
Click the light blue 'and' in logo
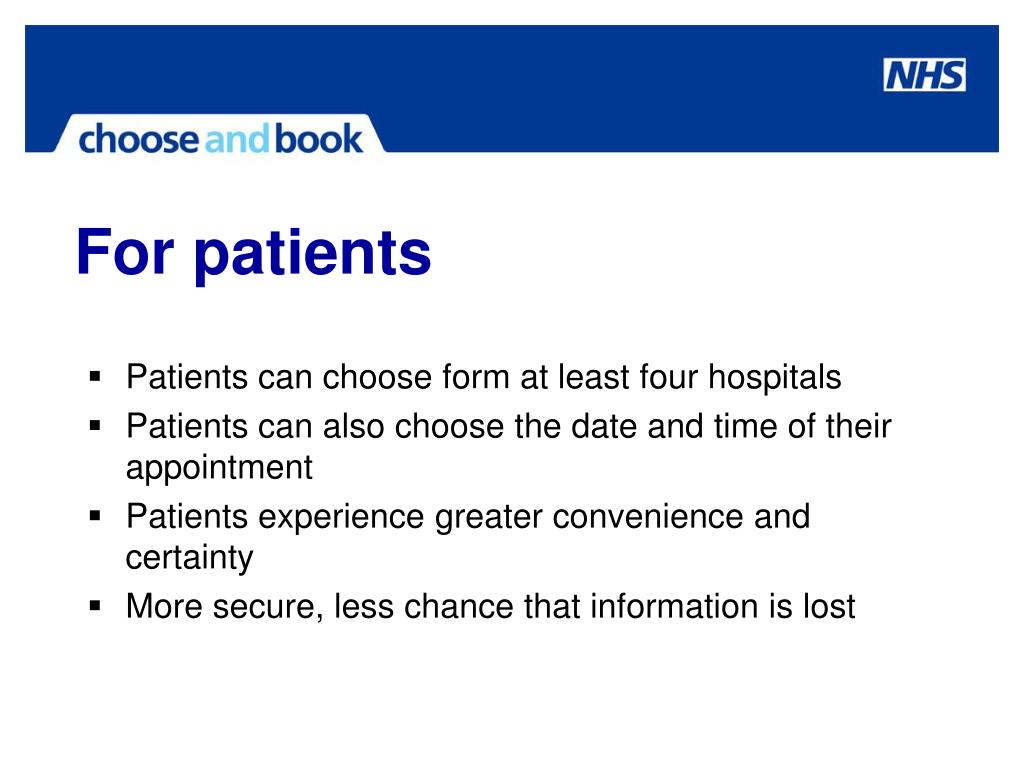tap(236, 139)
